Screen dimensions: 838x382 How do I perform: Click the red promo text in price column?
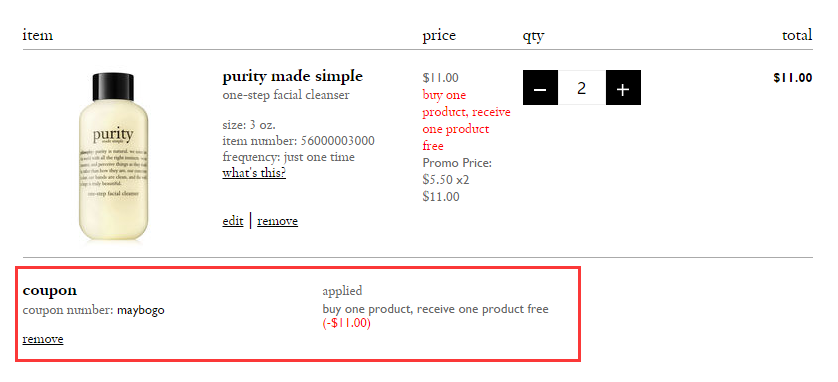click(466, 121)
